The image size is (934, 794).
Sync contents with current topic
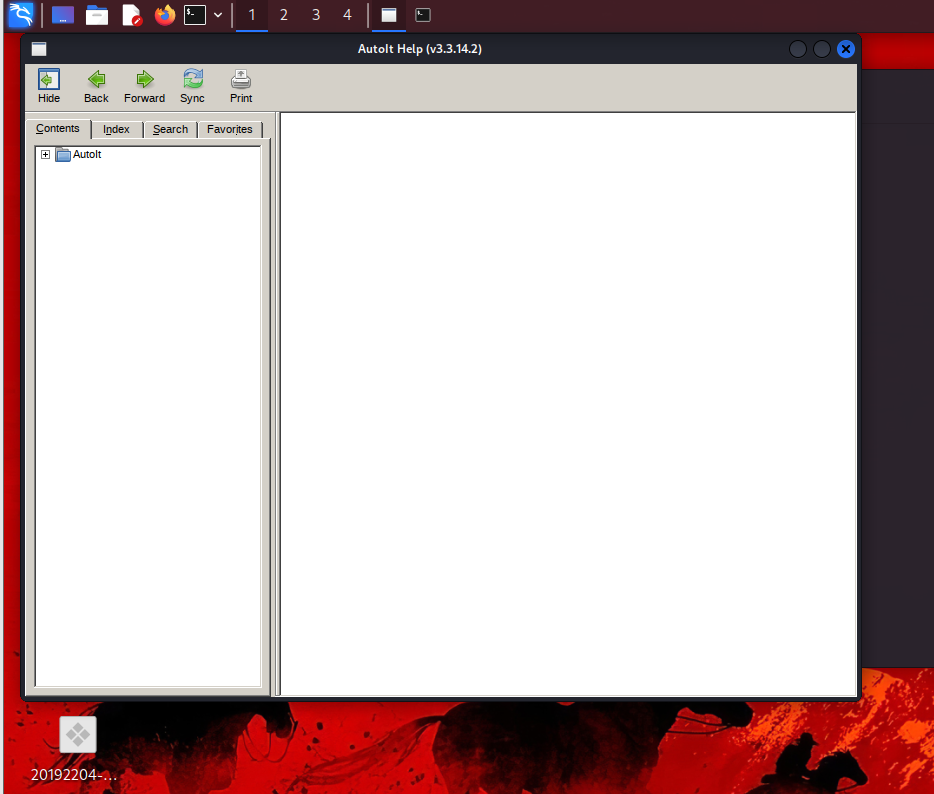[x=192, y=86]
